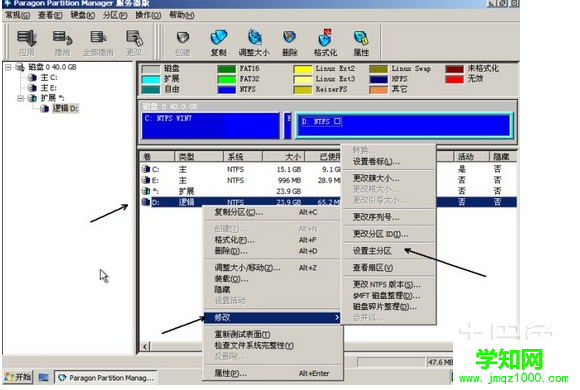This screenshot has height=390, width=580.
Task: Choose 磁盘碎片整理(D)... from submenu
Action: coord(388,307)
